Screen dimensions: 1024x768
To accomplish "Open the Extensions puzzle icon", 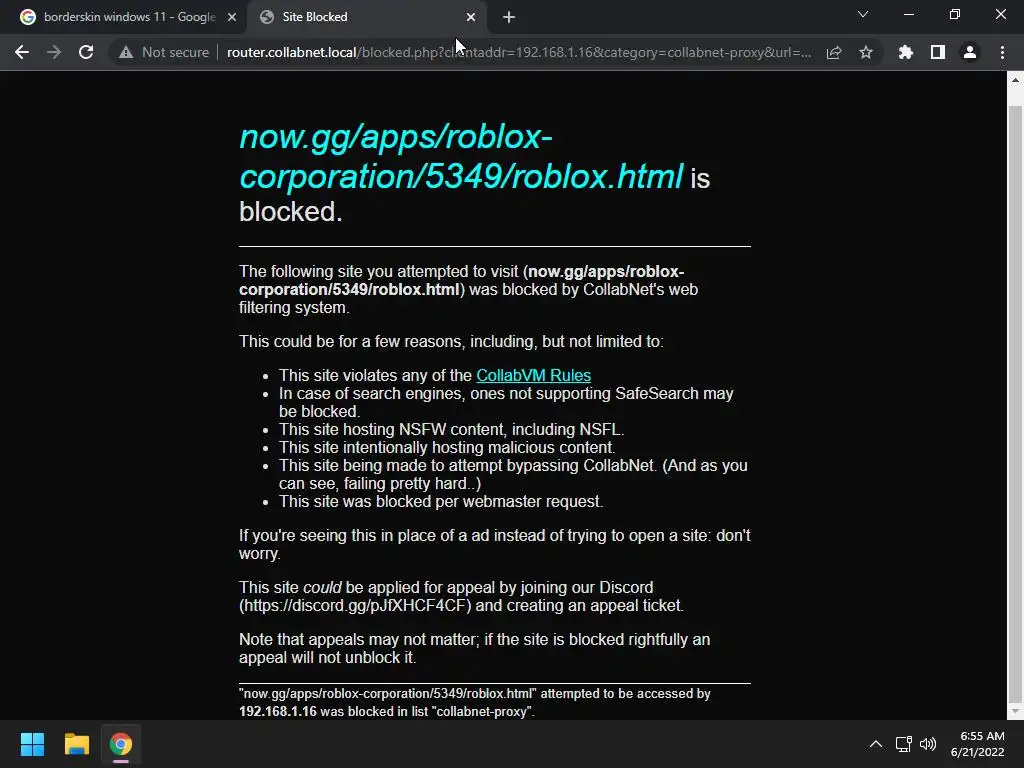I will [905, 52].
